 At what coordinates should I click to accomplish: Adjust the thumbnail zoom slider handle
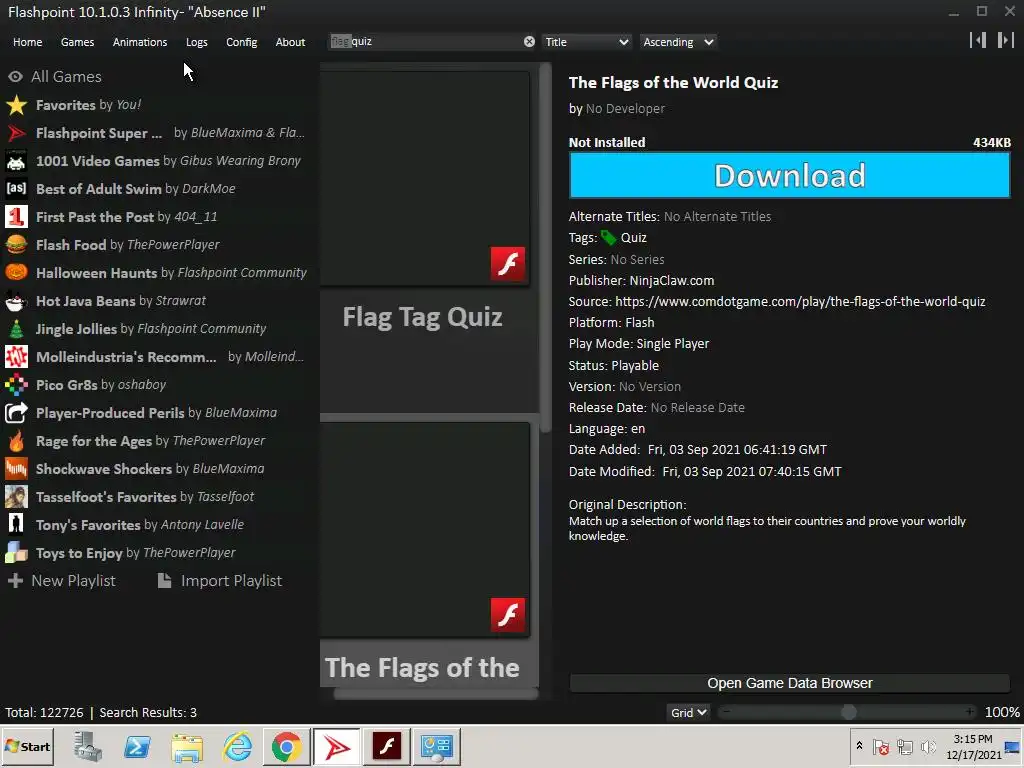[x=848, y=712]
